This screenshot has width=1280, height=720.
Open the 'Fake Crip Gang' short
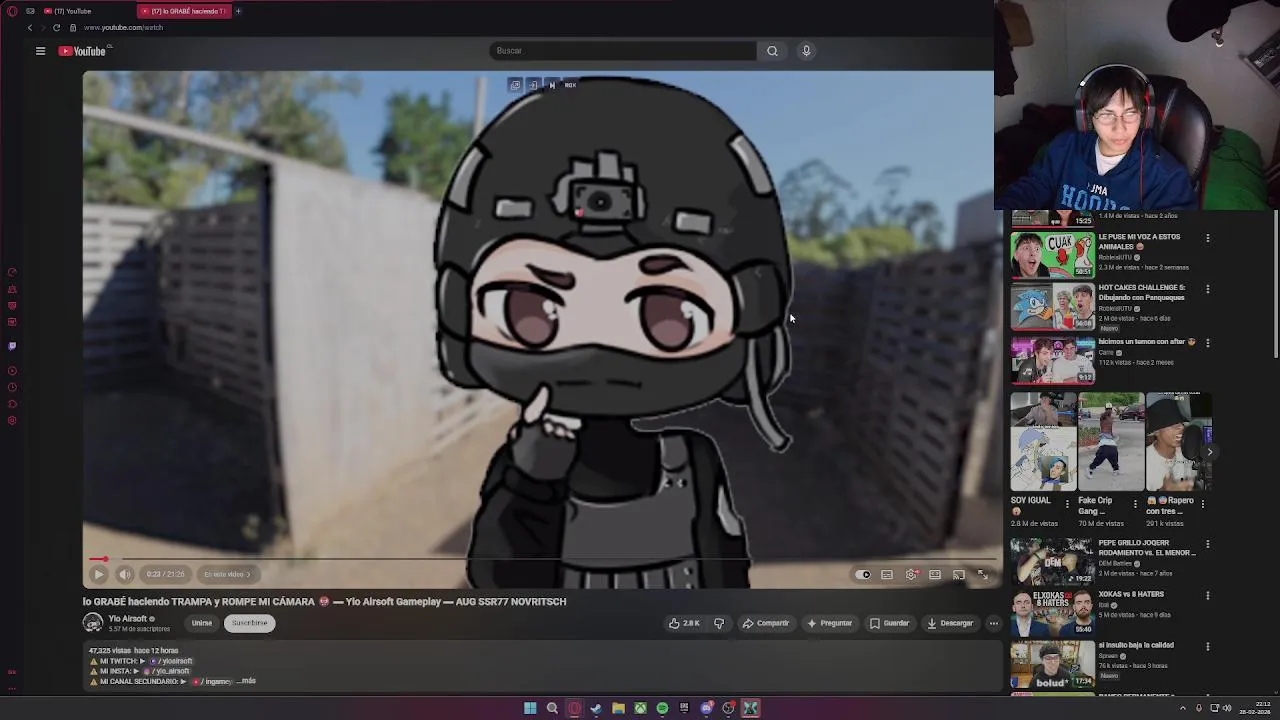pos(1110,442)
